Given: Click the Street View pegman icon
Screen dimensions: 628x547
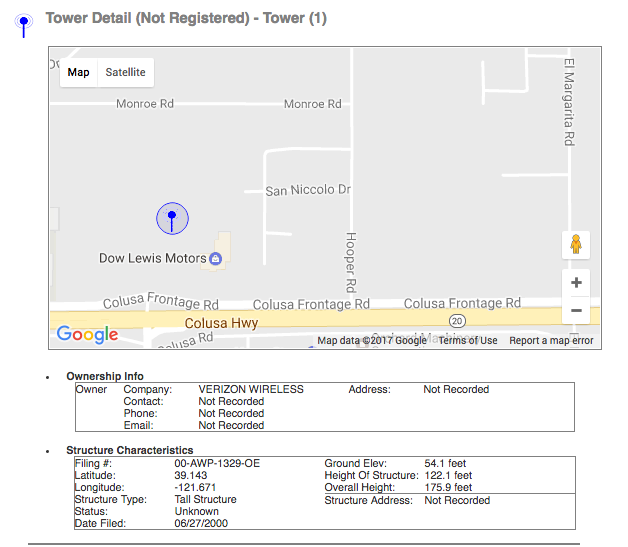Looking at the screenshot, I should point(576,244).
